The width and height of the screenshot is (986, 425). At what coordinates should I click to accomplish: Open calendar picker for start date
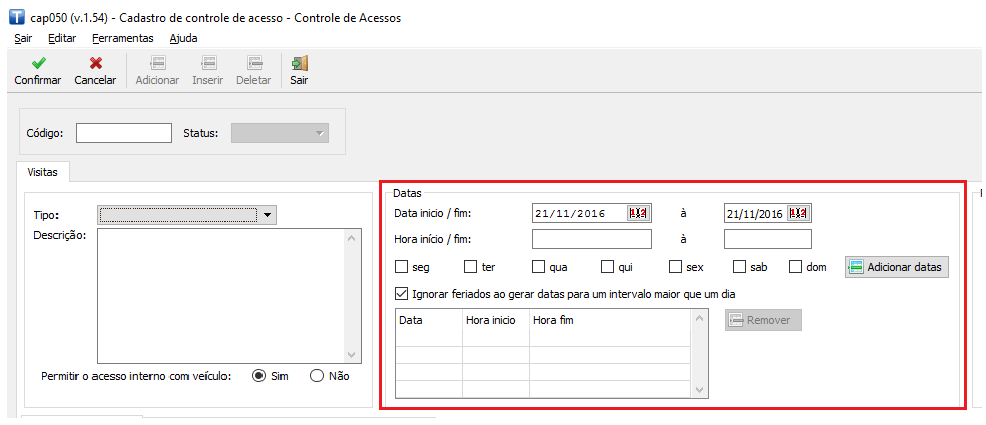638,213
